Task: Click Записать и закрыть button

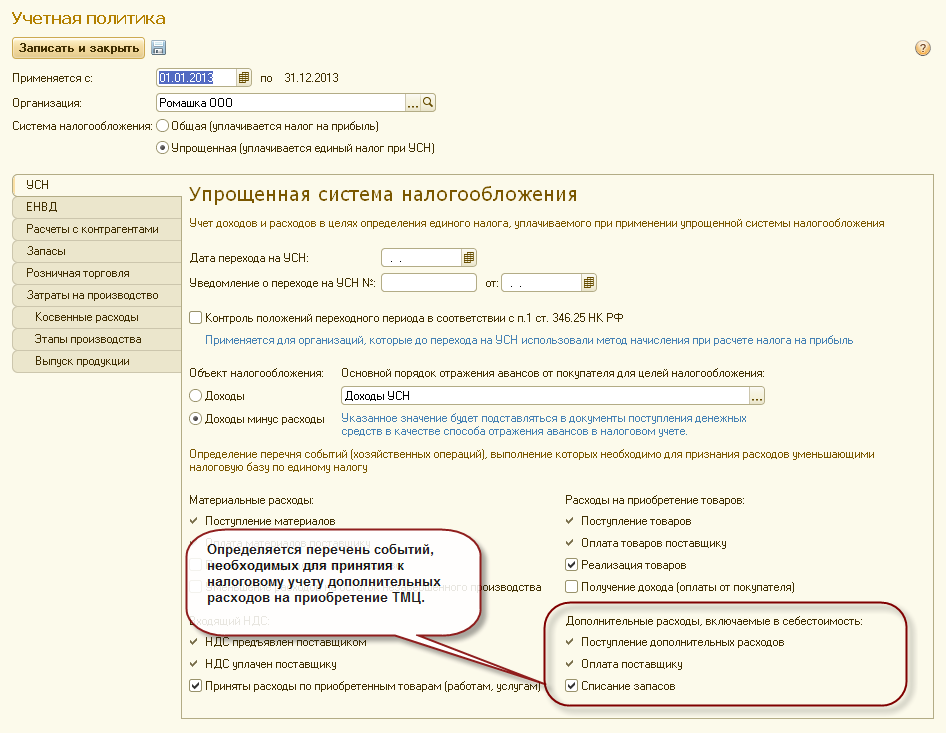Action: 78,48
